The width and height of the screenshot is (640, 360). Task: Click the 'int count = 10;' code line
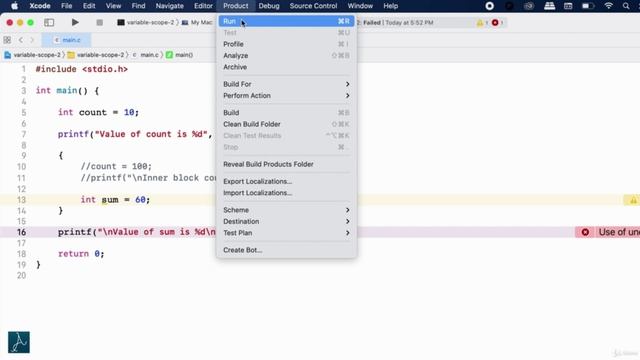click(x=98, y=112)
